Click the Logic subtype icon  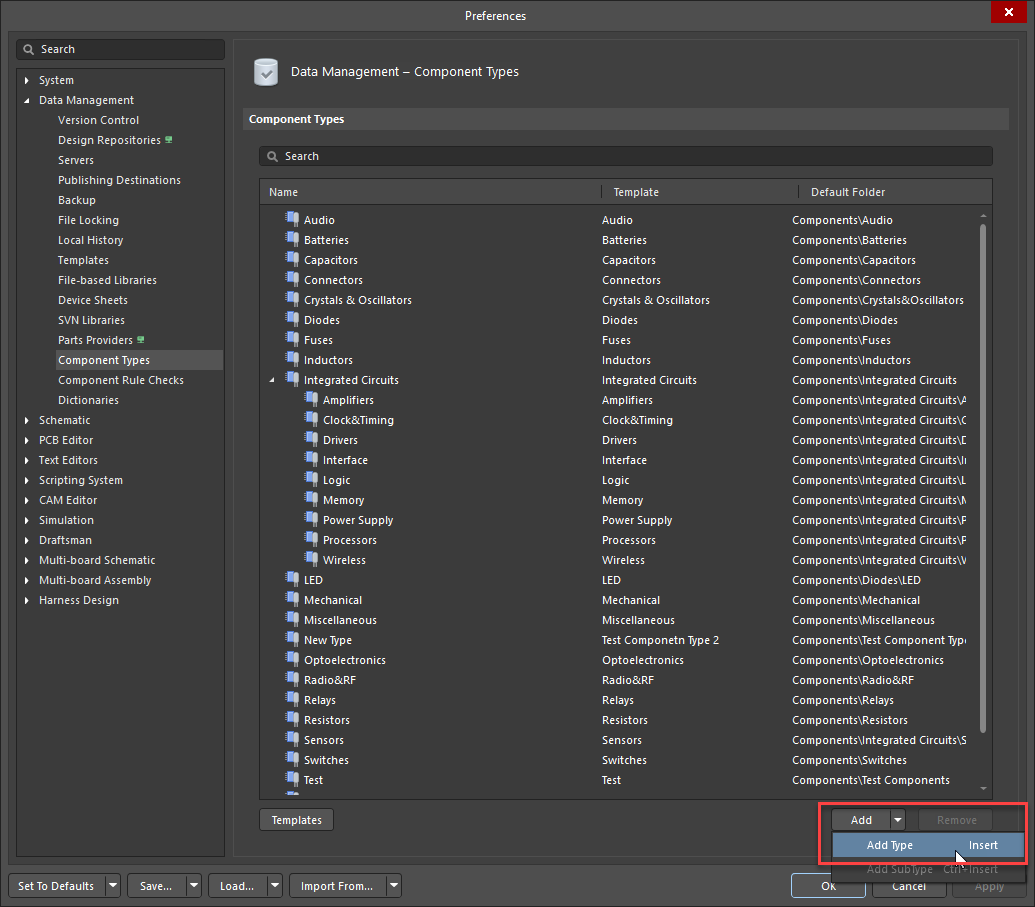click(312, 479)
